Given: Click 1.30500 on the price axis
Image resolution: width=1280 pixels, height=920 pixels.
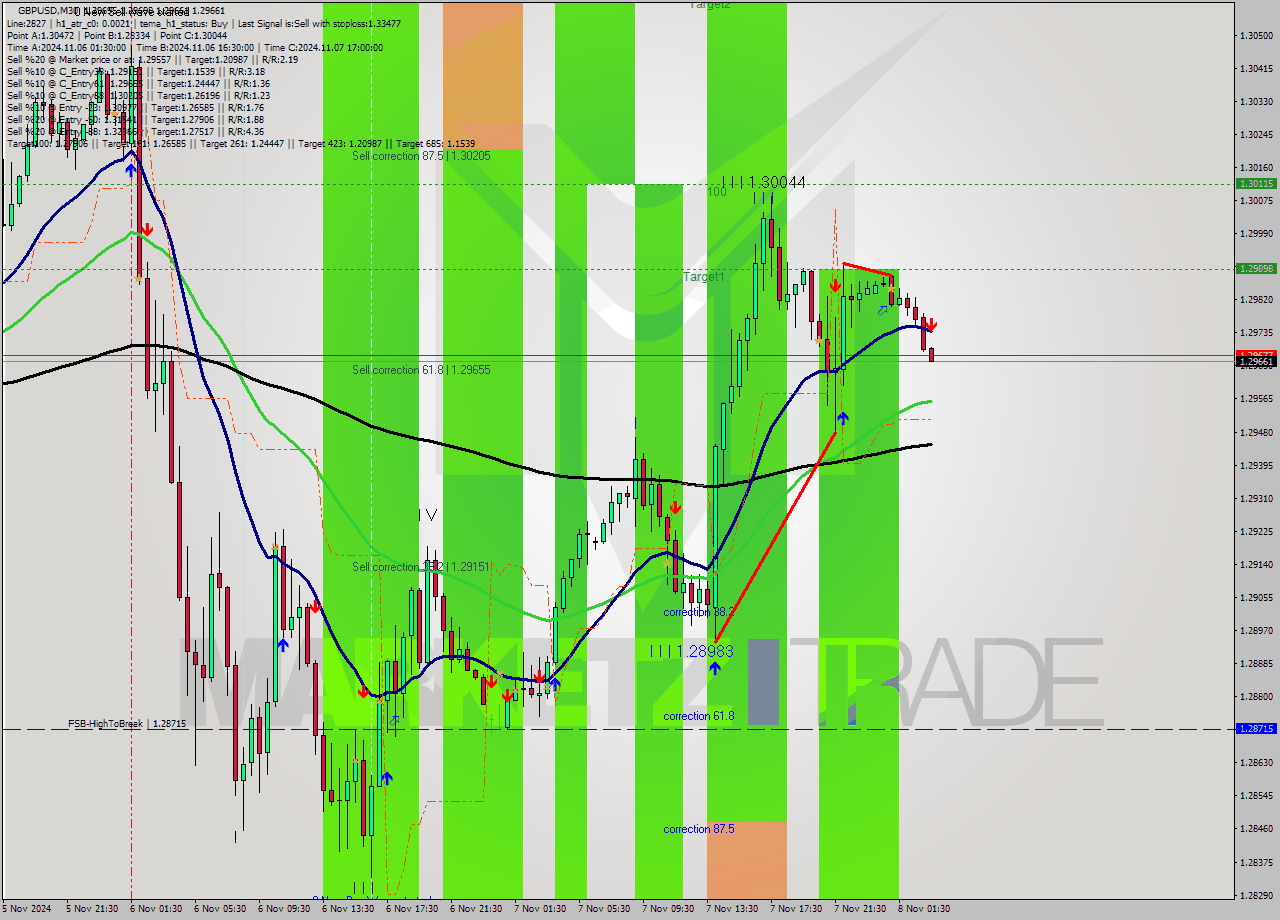Looking at the screenshot, I should (1255, 35).
